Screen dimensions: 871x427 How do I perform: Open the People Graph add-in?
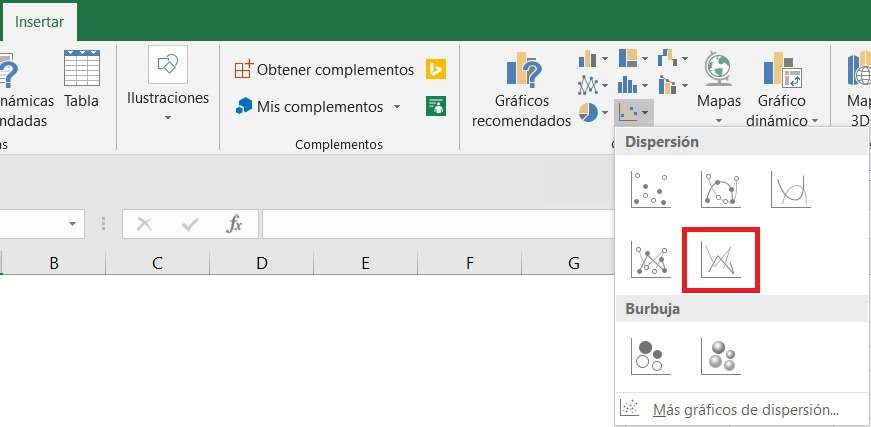tap(436, 105)
